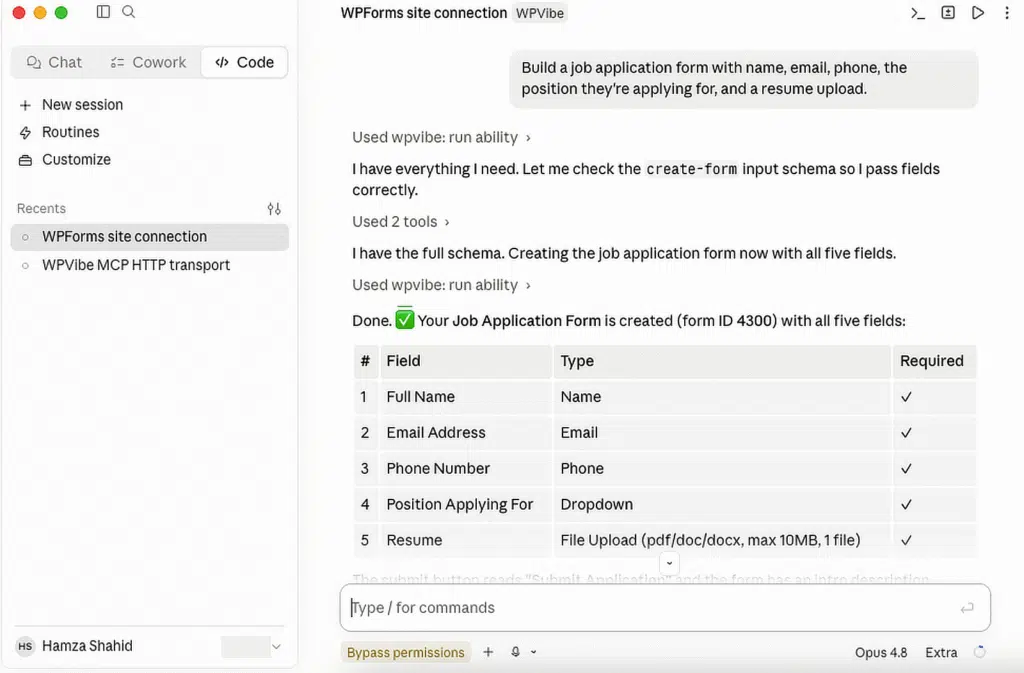This screenshot has width=1024, height=673.
Task: Click the WPVibe project badge
Action: 539,13
